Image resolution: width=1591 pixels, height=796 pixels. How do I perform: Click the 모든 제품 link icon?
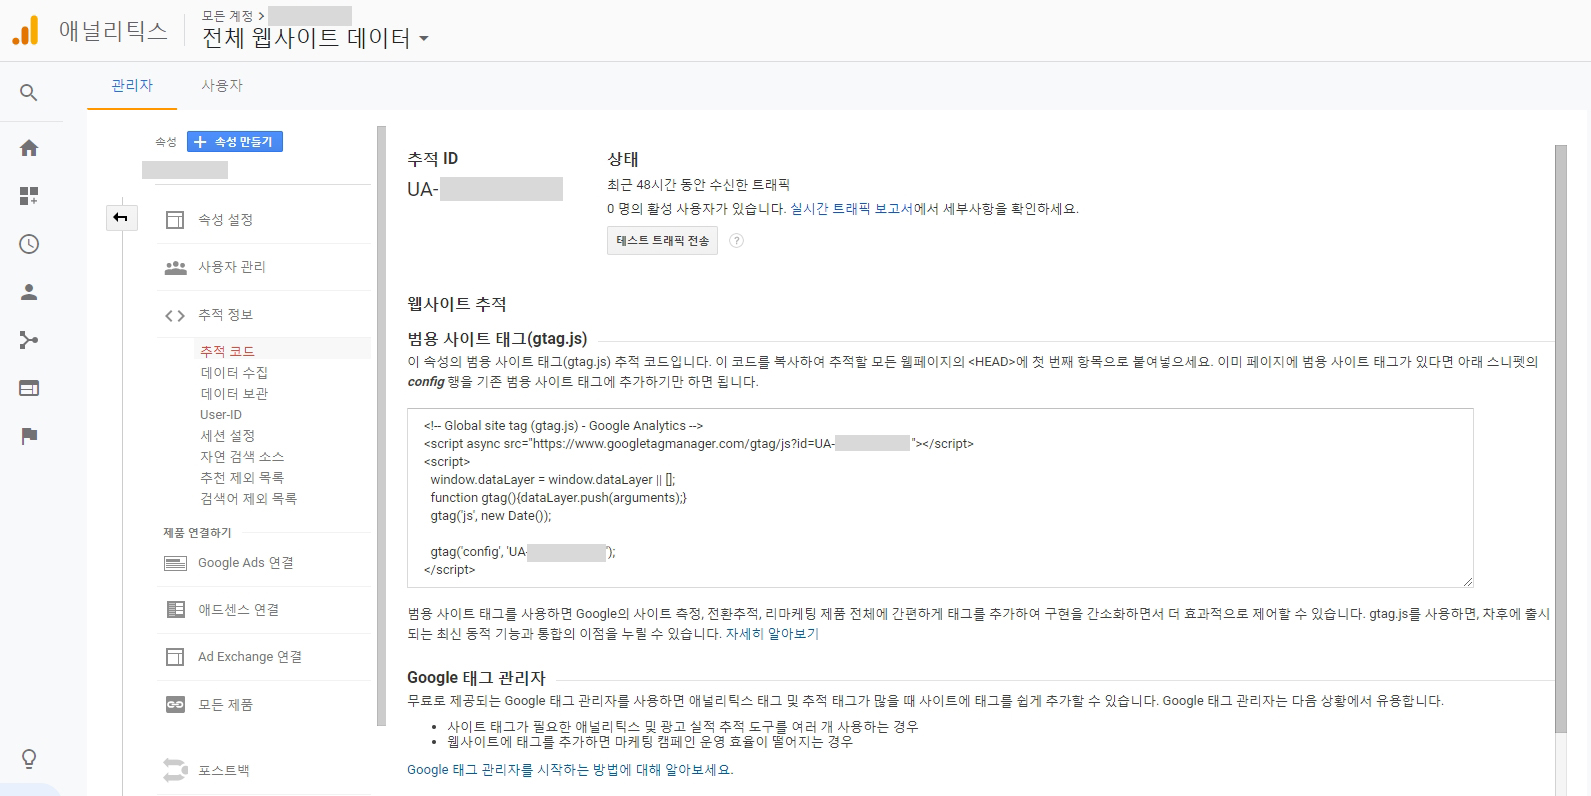click(175, 704)
